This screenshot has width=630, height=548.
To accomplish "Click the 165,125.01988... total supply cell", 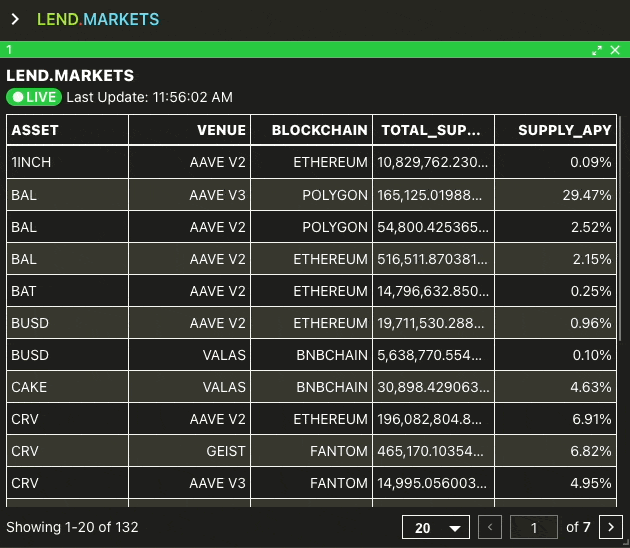I will [x=434, y=195].
